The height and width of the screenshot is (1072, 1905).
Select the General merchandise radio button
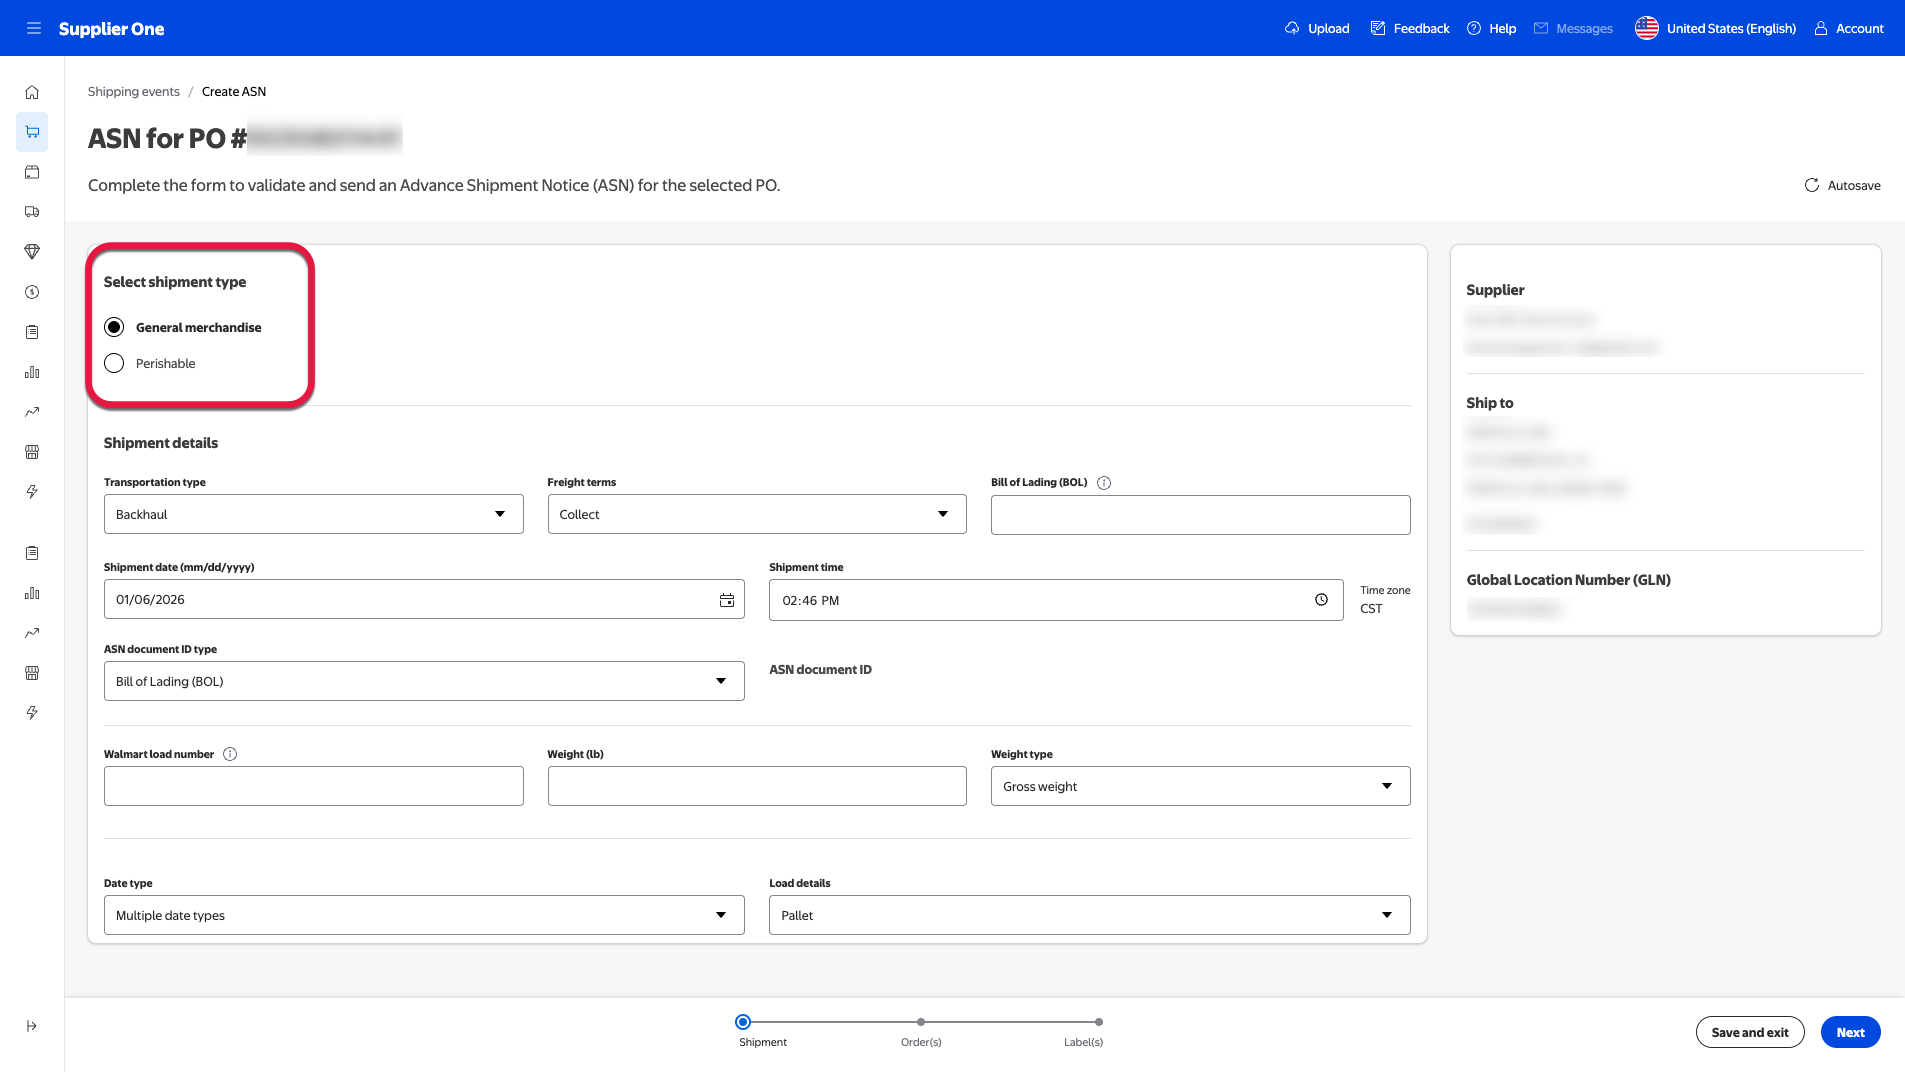coord(115,328)
